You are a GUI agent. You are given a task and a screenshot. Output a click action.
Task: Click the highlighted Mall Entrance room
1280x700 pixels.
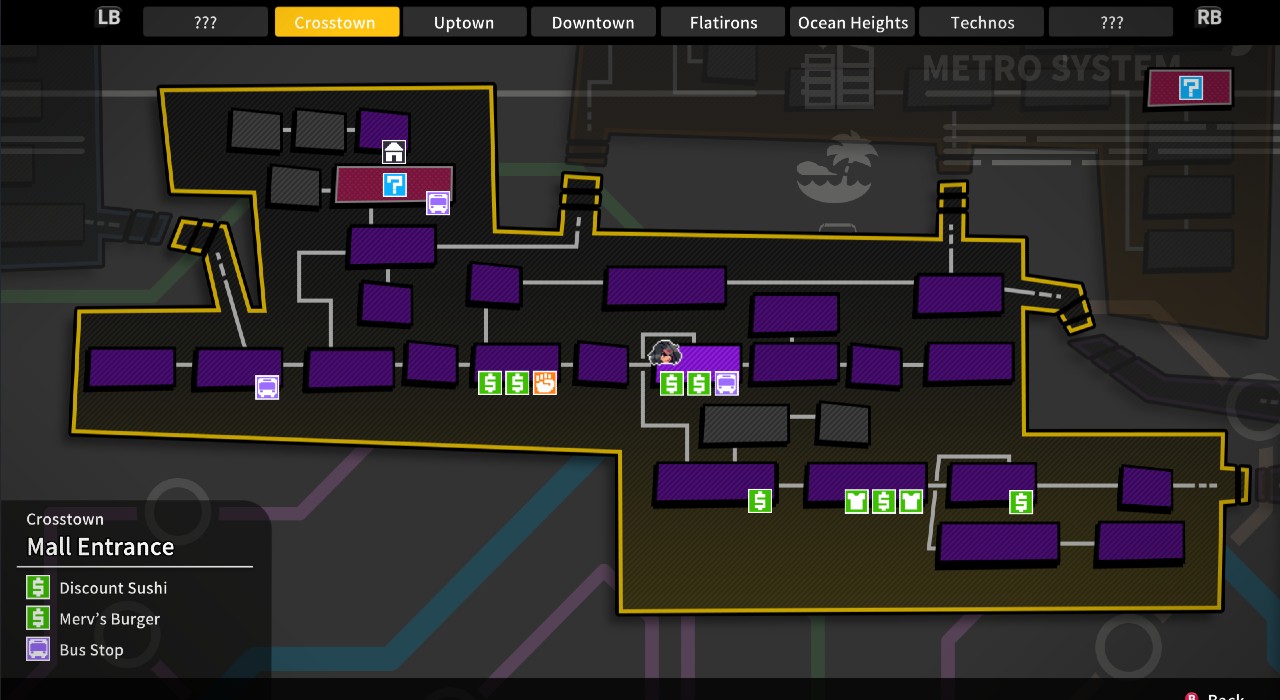tap(711, 358)
